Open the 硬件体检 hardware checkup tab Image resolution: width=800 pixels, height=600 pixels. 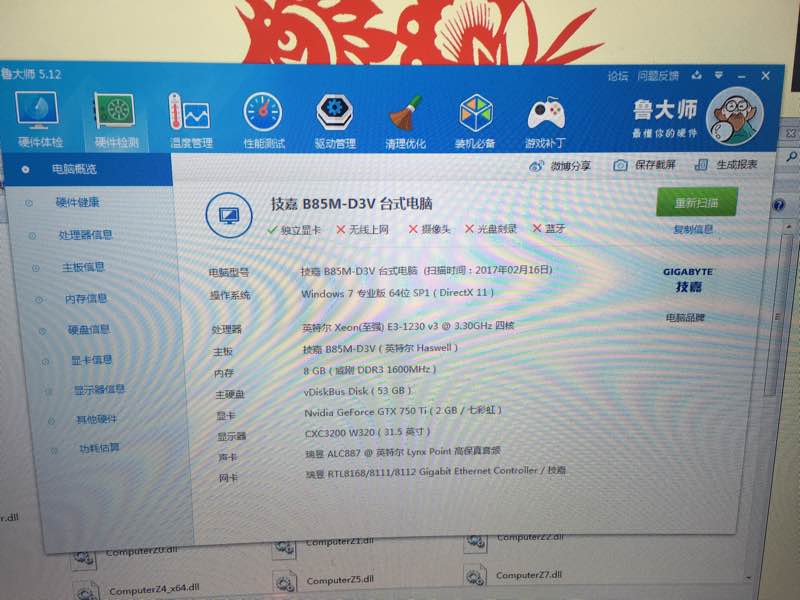[x=40, y=119]
